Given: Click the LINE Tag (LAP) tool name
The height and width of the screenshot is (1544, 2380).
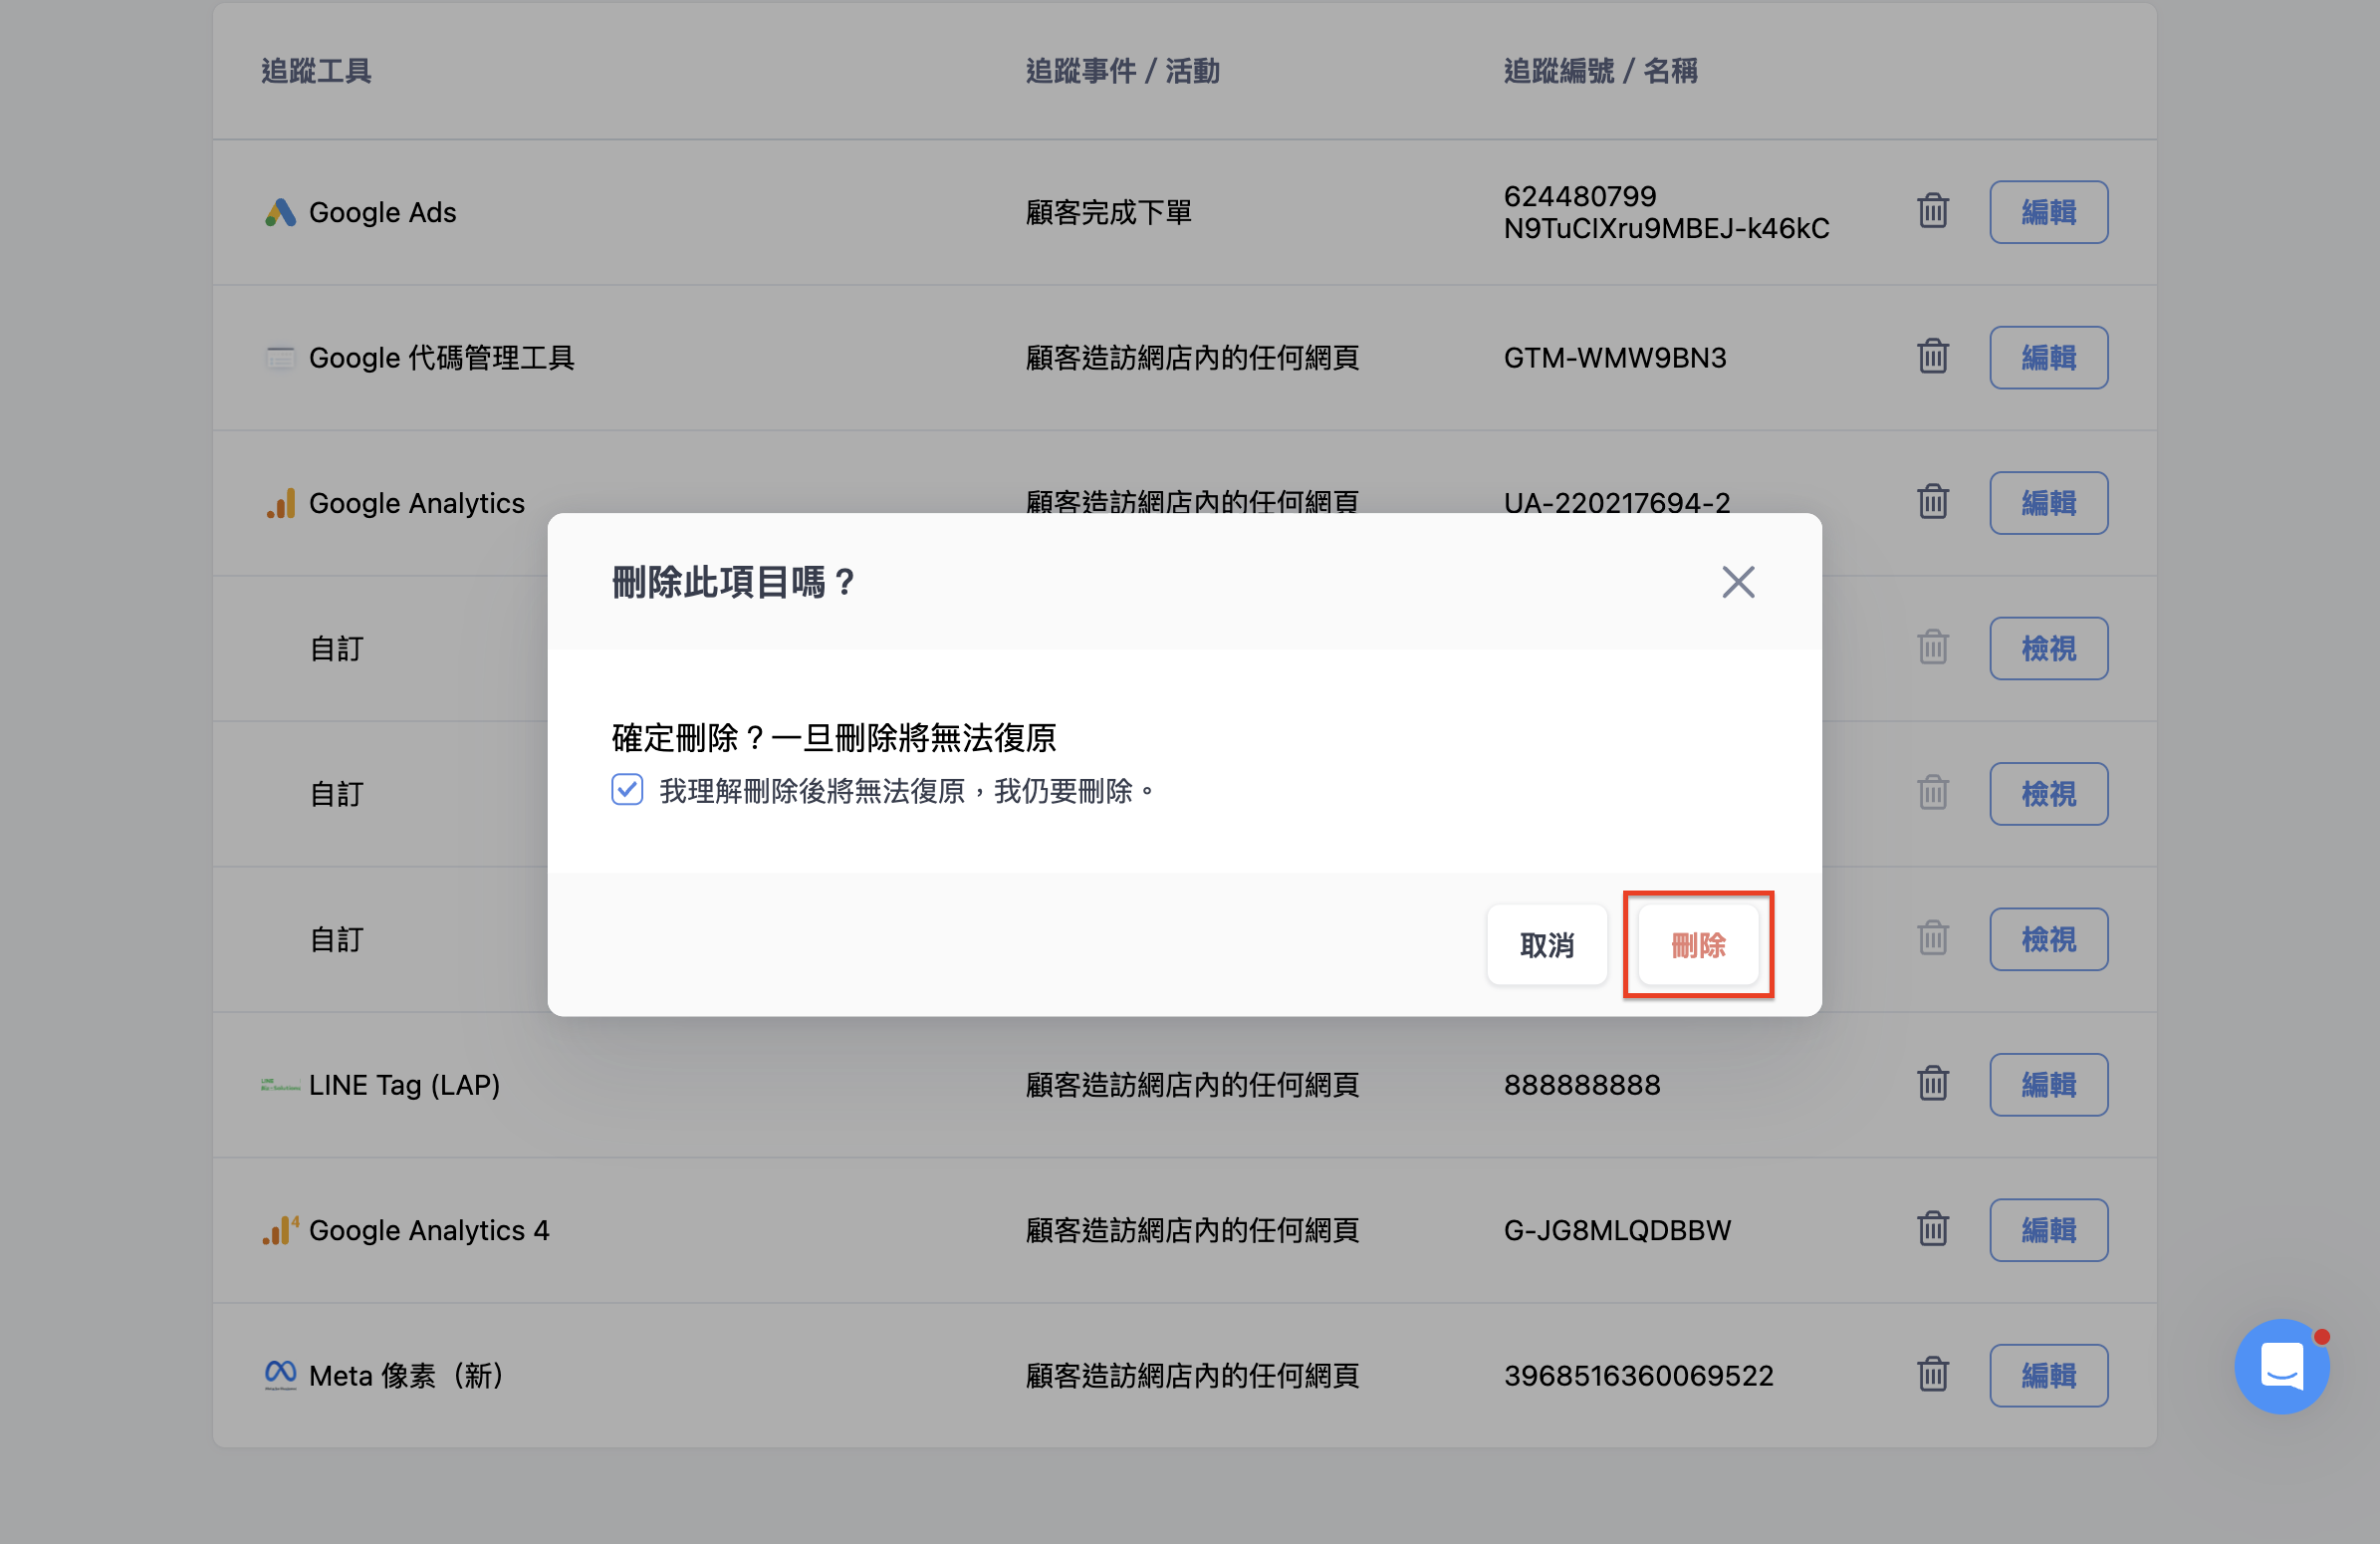Looking at the screenshot, I should click(404, 1085).
